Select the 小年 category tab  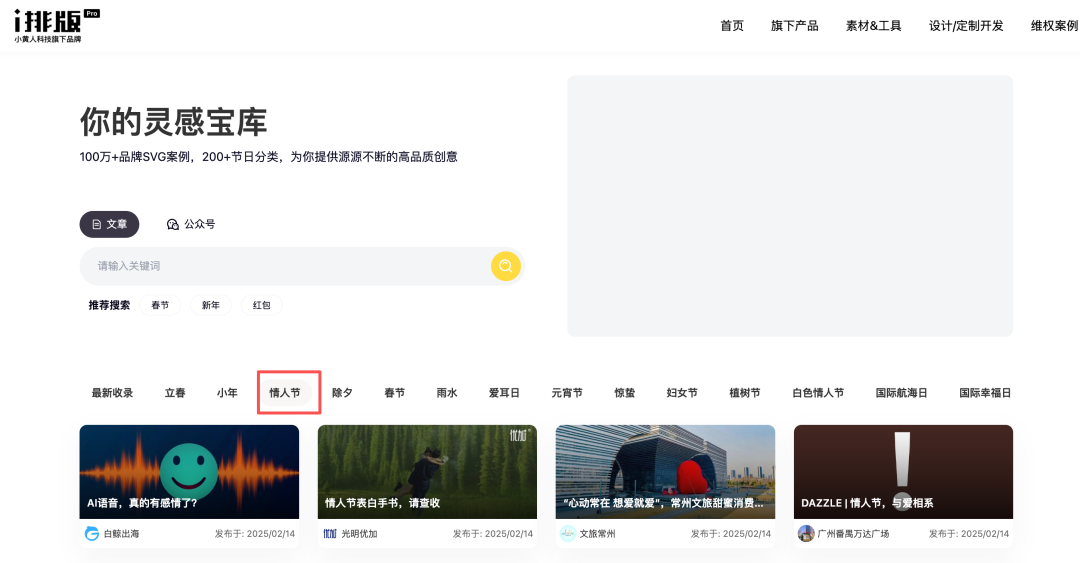(x=227, y=393)
